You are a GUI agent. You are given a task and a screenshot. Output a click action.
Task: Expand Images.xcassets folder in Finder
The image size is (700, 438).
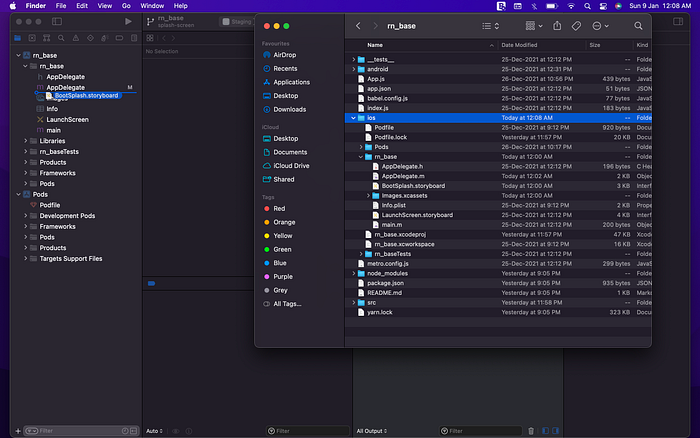tap(368, 196)
